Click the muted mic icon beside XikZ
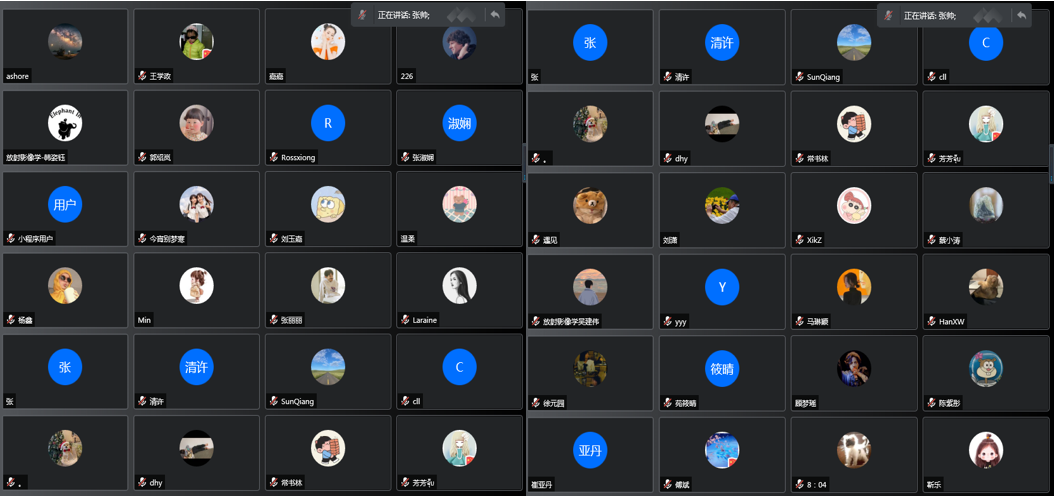The image size is (1055, 496). tap(799, 240)
